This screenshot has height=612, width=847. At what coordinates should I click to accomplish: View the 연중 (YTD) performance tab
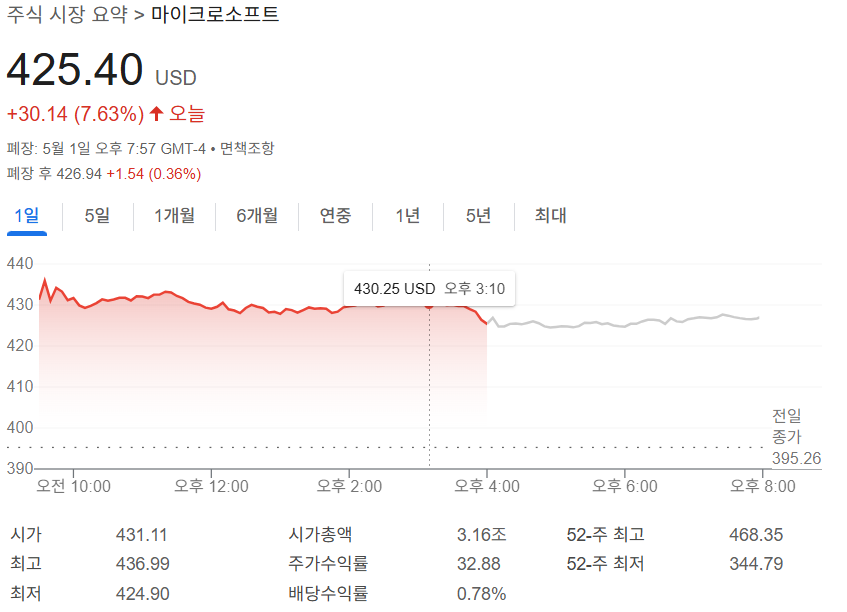tap(335, 216)
